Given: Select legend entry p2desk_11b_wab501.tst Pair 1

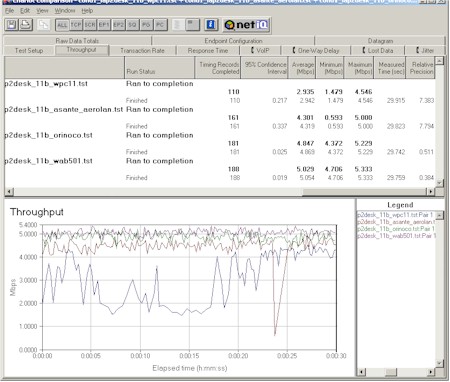Looking at the screenshot, I should [x=396, y=236].
